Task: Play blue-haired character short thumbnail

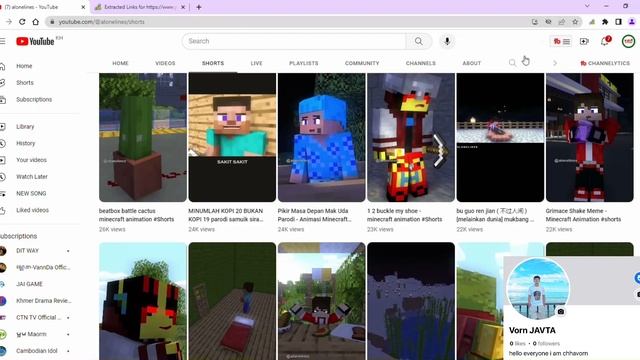Action: pyautogui.click(x=322, y=137)
